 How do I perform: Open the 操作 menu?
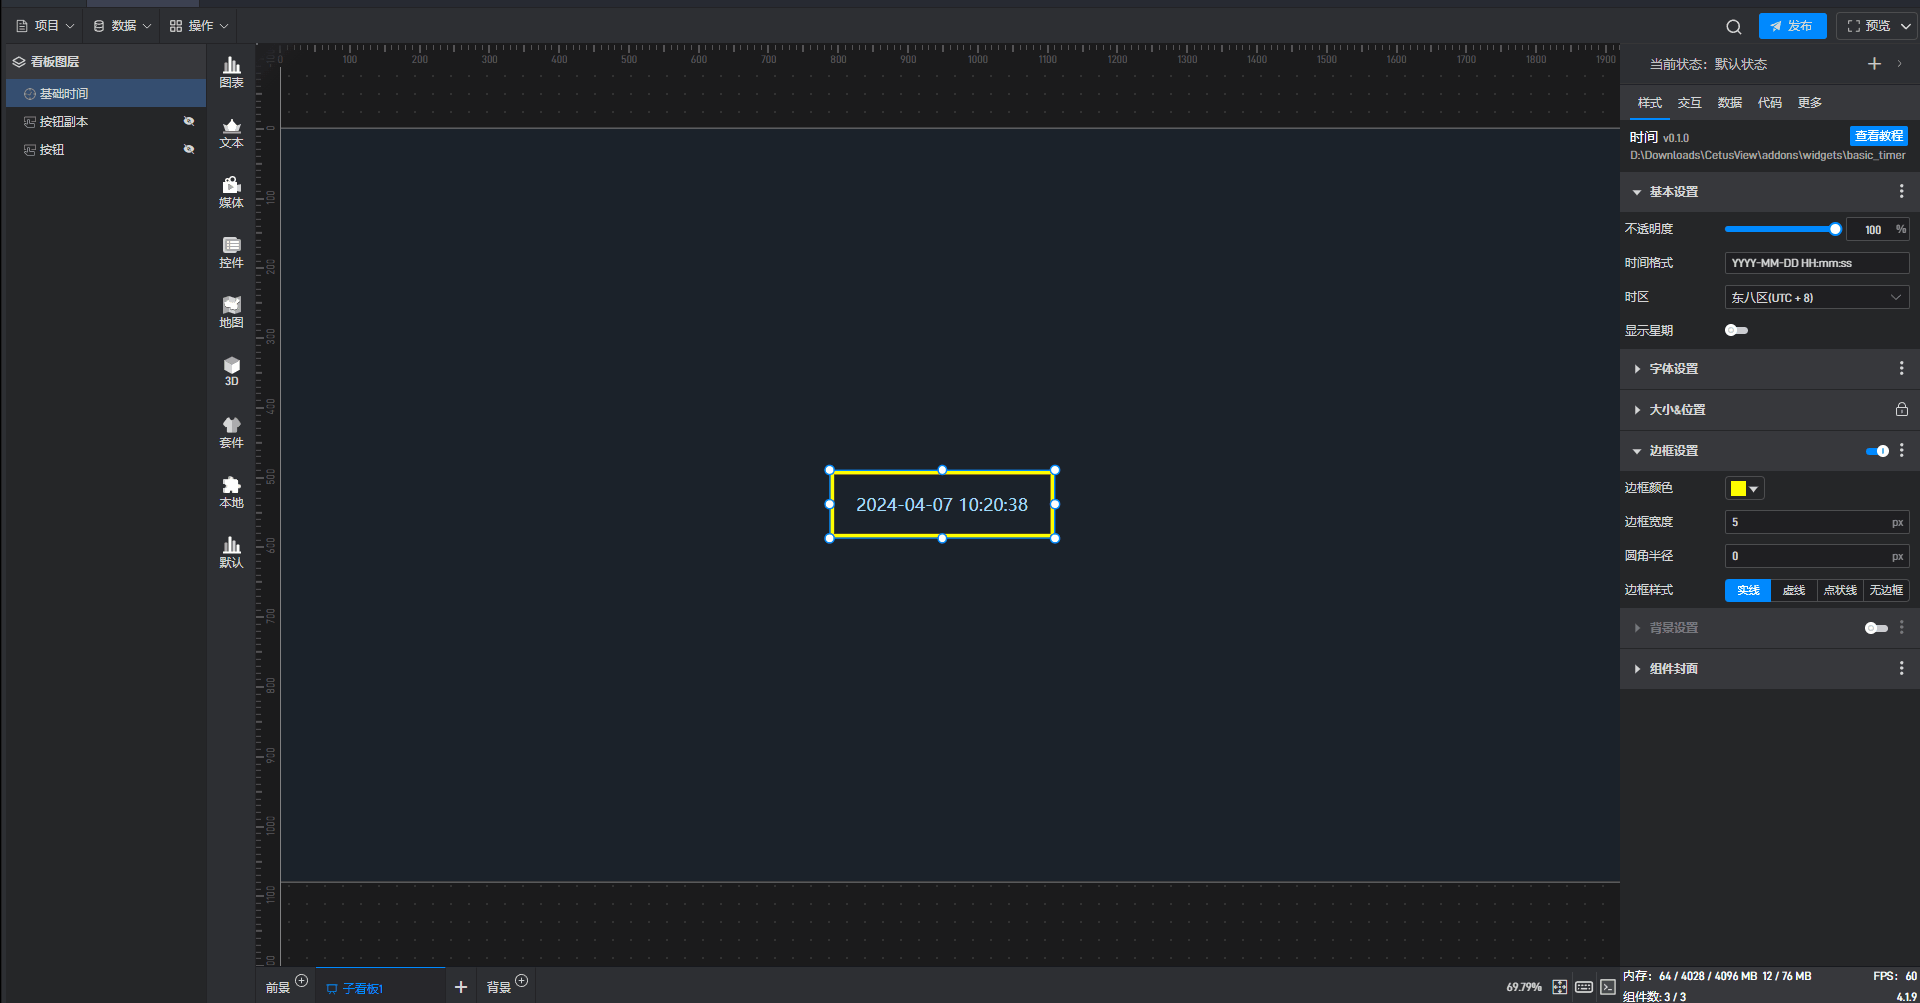199,26
